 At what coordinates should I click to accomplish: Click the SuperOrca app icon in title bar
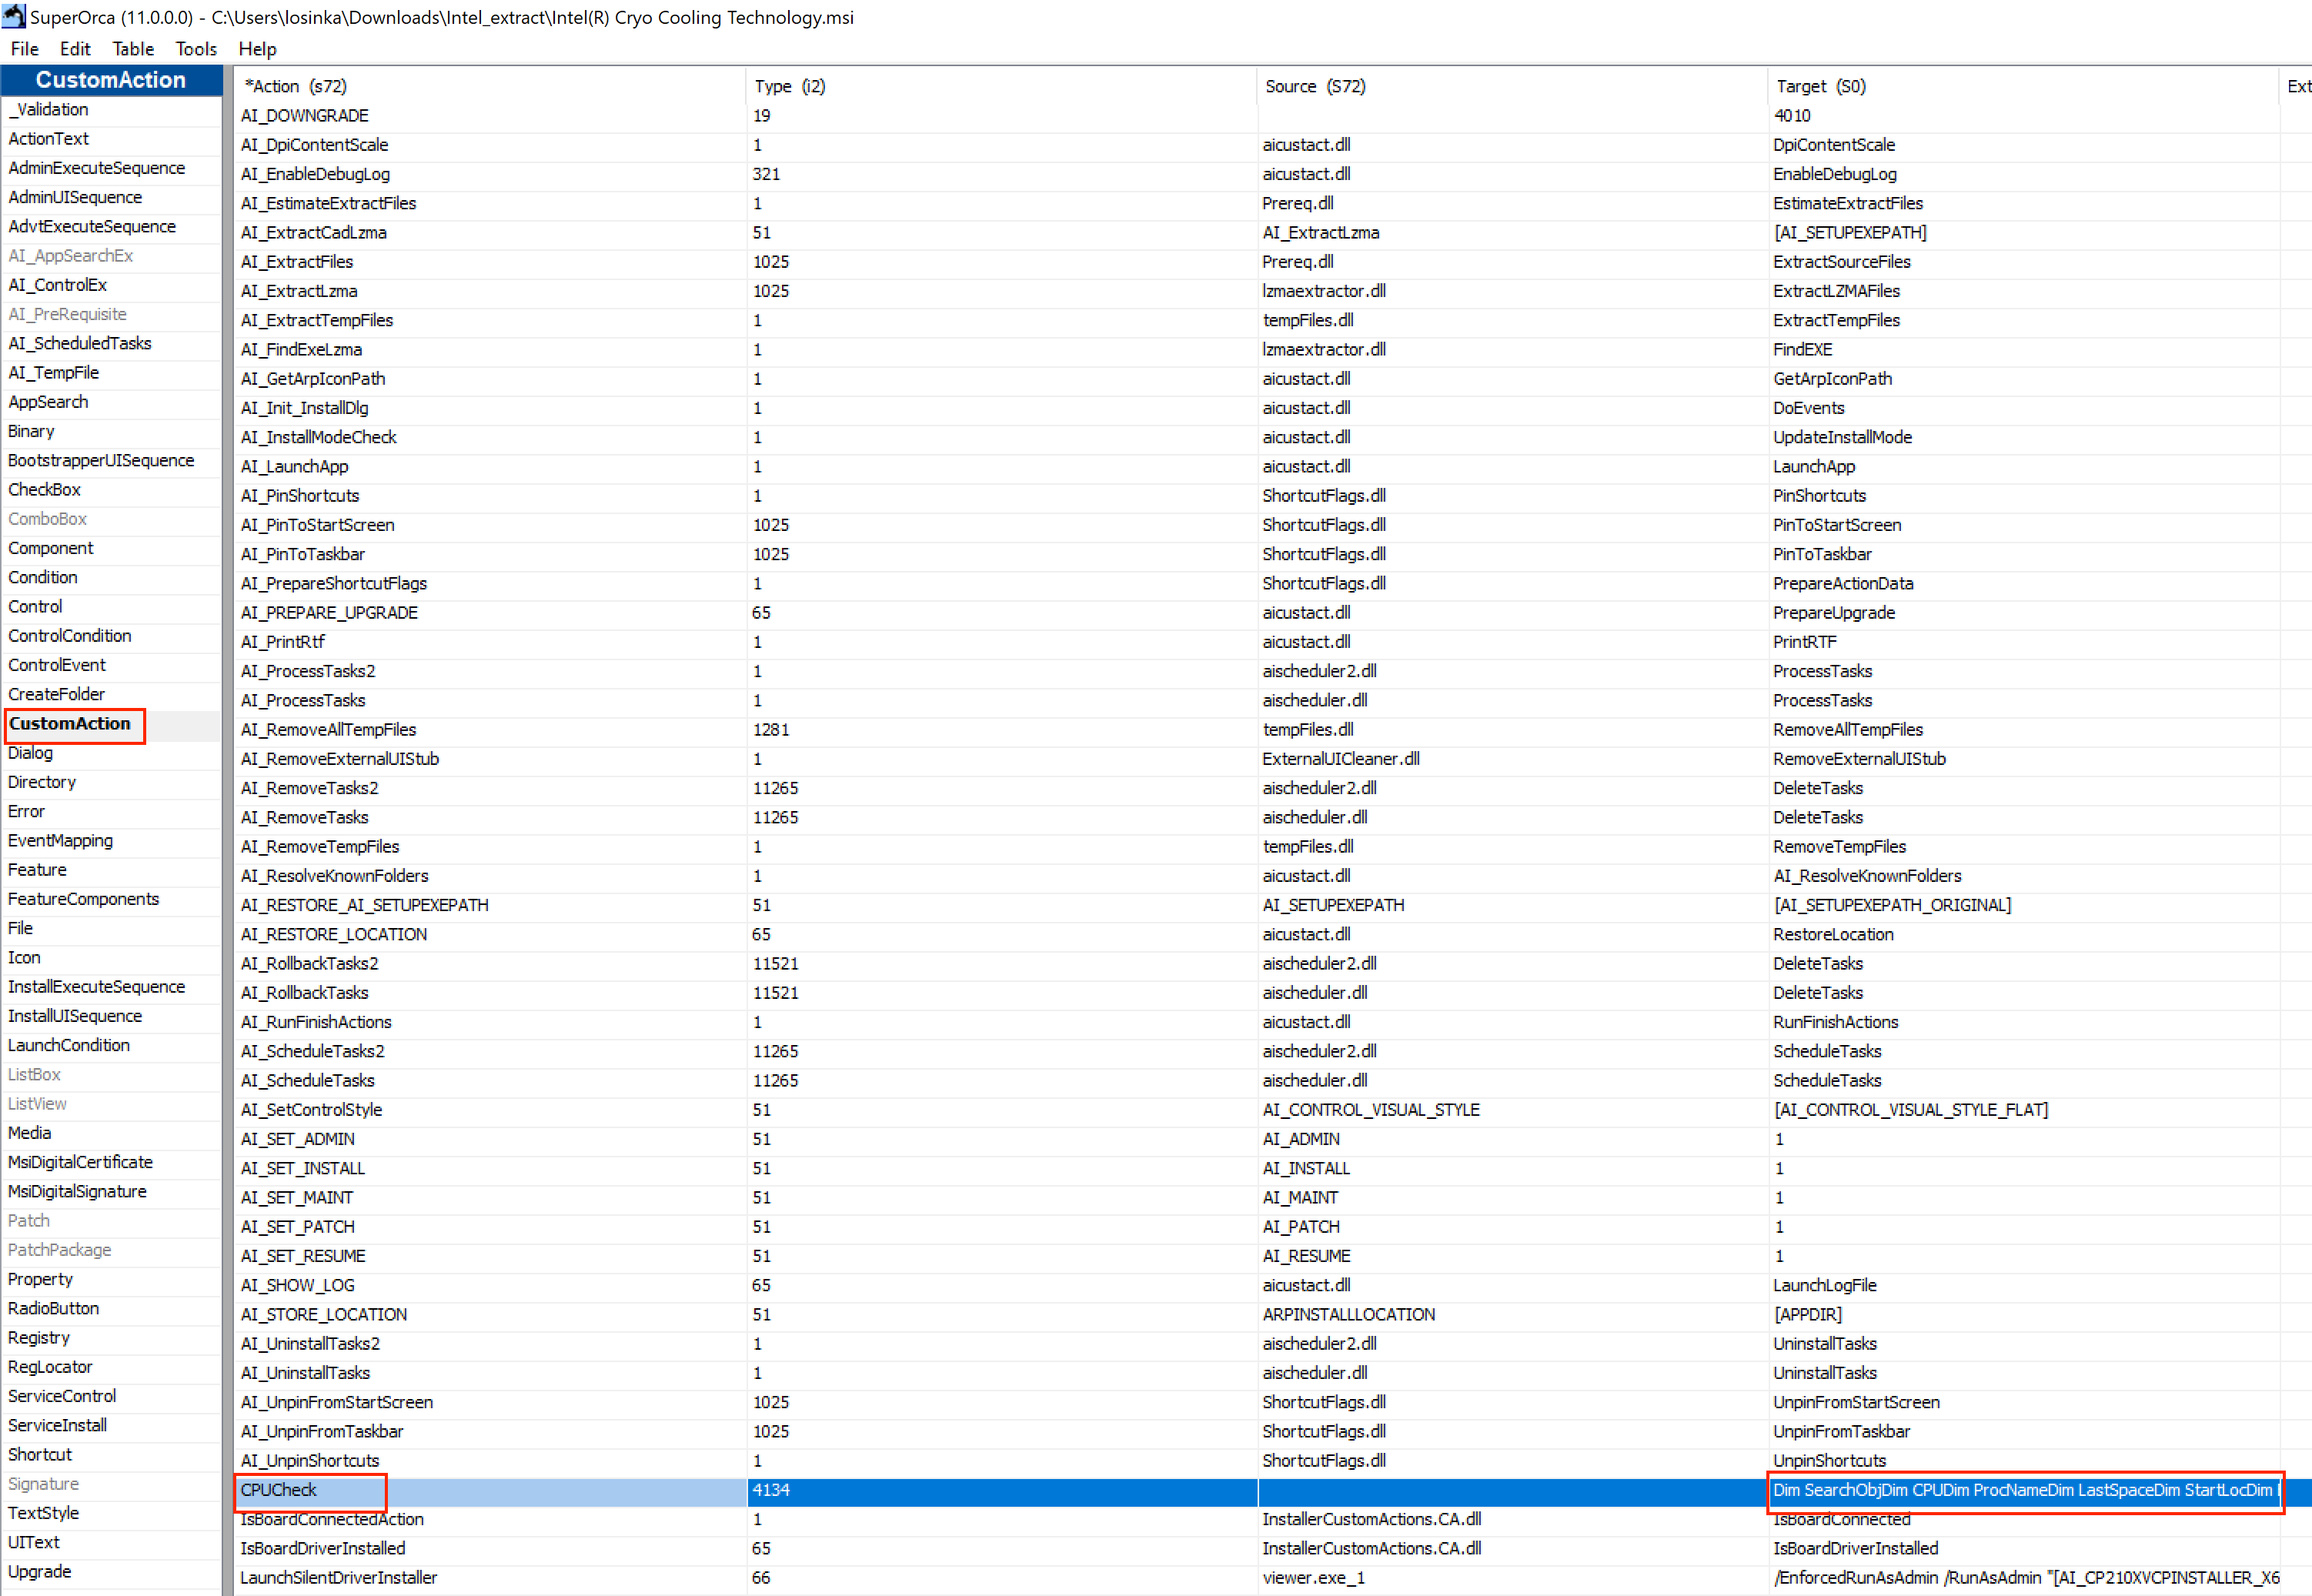click(14, 16)
